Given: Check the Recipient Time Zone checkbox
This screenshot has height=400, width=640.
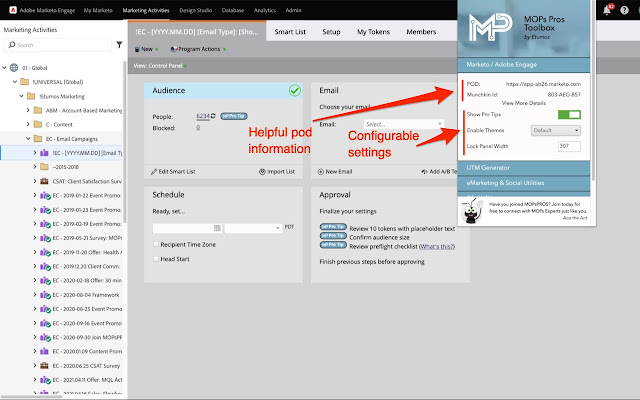Looking at the screenshot, I should click(x=156, y=244).
